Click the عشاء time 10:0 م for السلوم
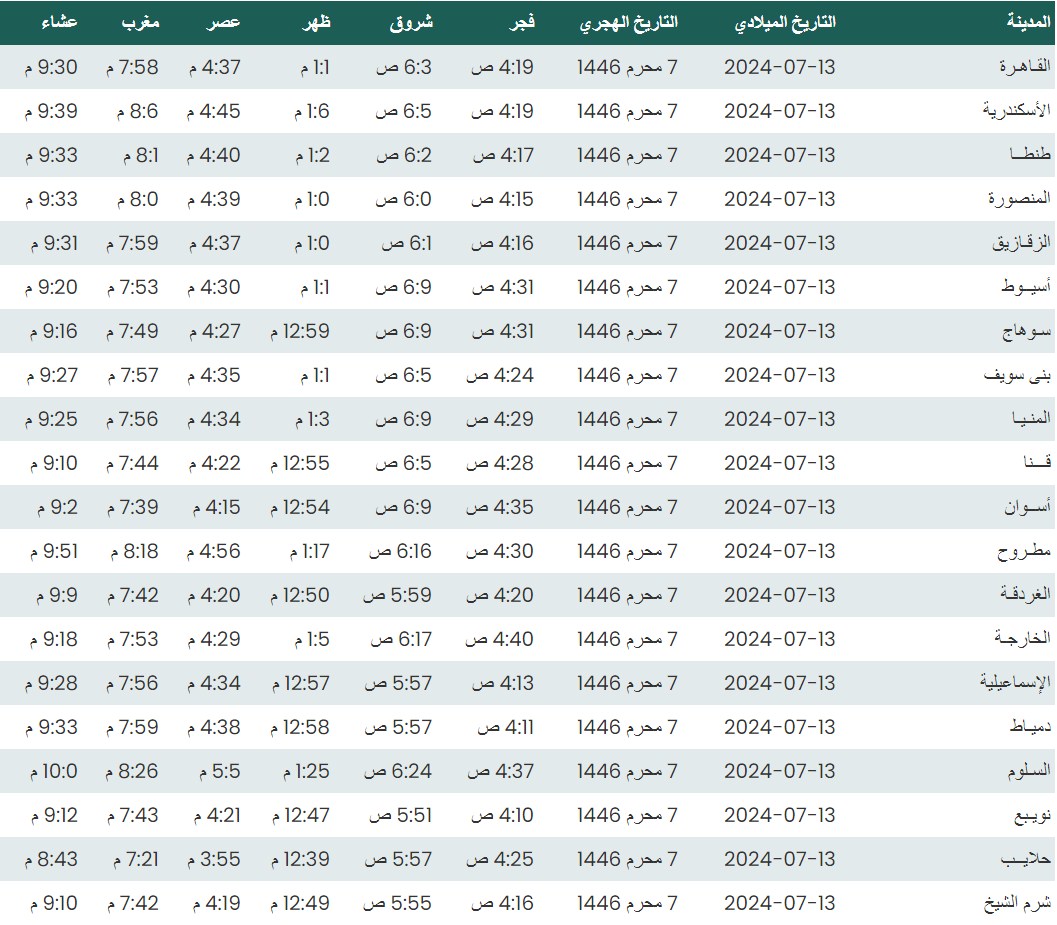The image size is (1057, 925). (x=54, y=771)
